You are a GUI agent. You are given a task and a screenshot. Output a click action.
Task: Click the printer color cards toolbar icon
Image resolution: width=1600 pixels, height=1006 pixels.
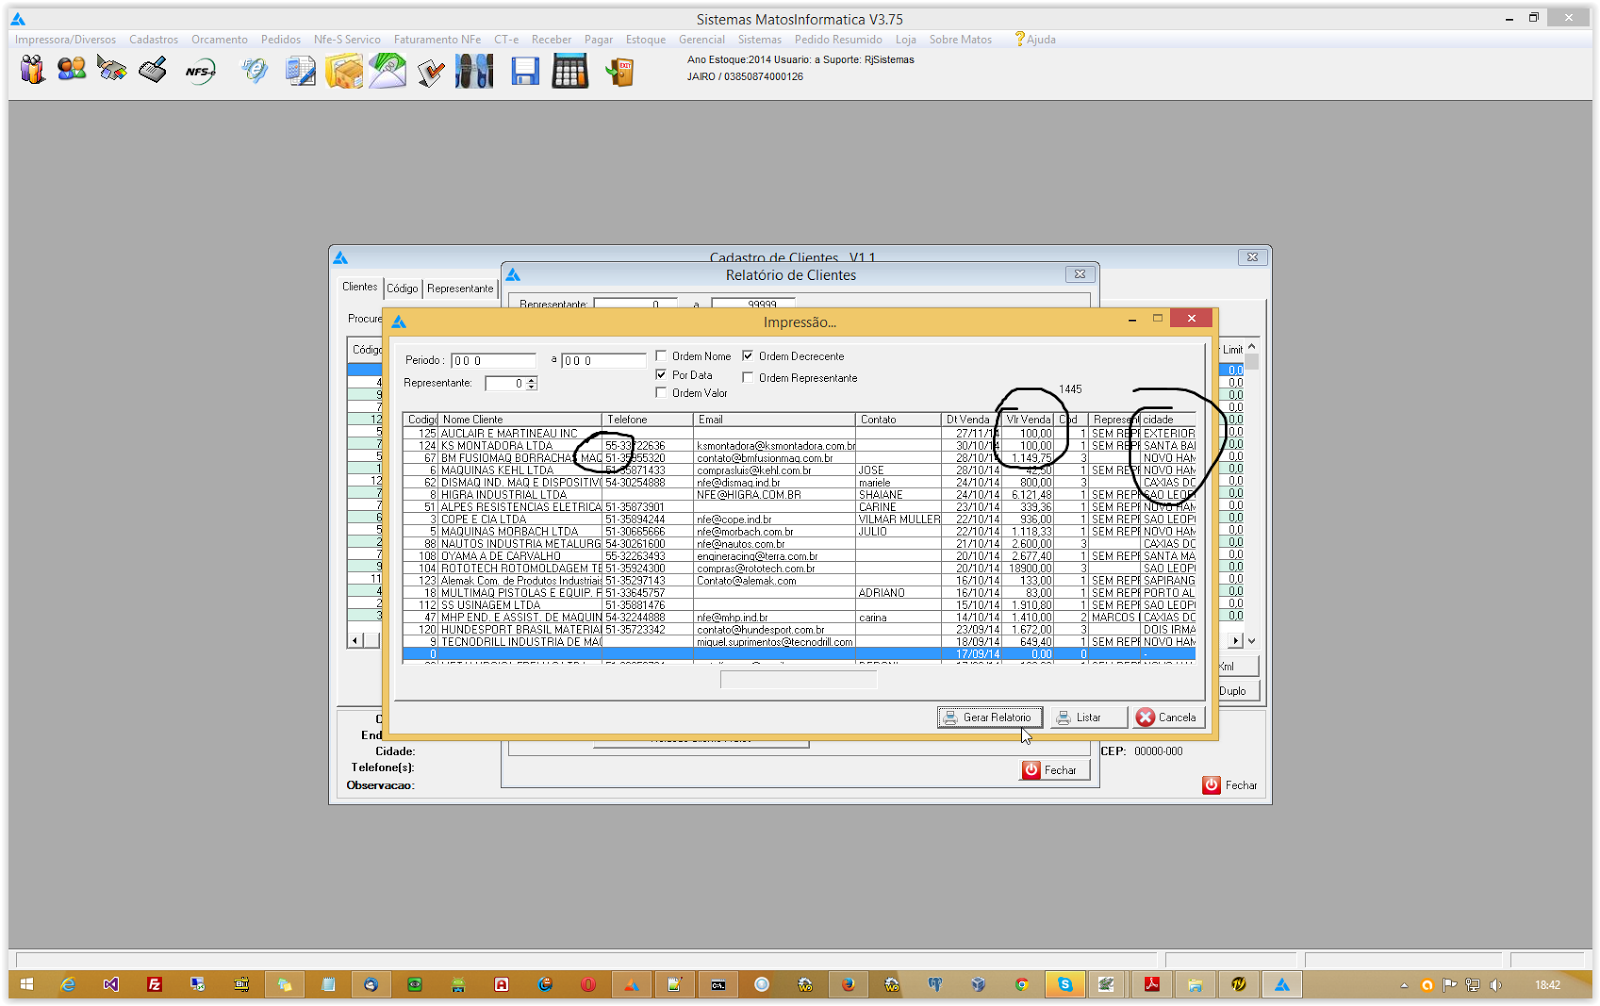[112, 69]
